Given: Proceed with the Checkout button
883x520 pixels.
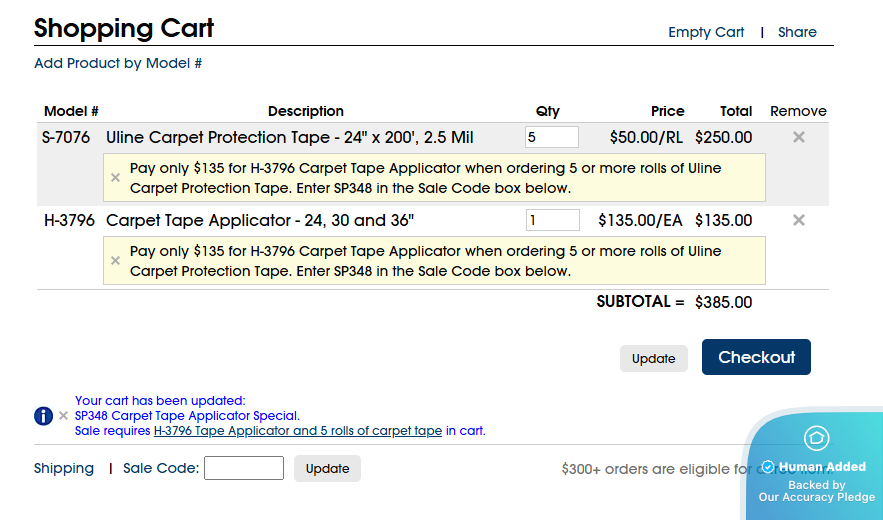Looking at the screenshot, I should 756,357.
